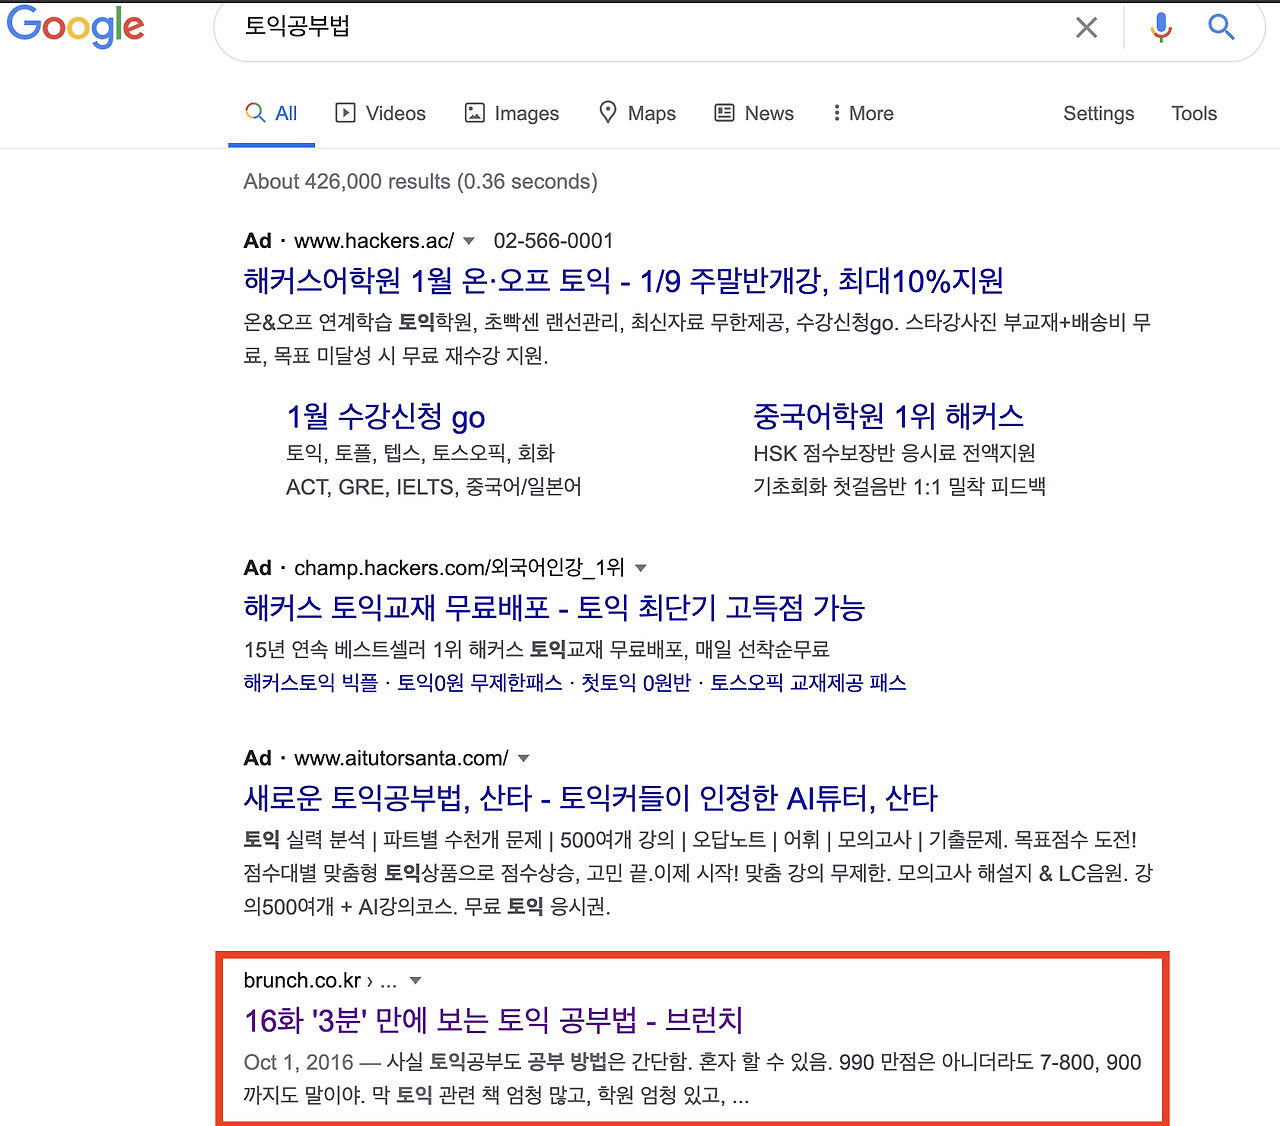Expand the dropdown arrow next to brunch.co.kr
The height and width of the screenshot is (1126, 1280).
415,981
